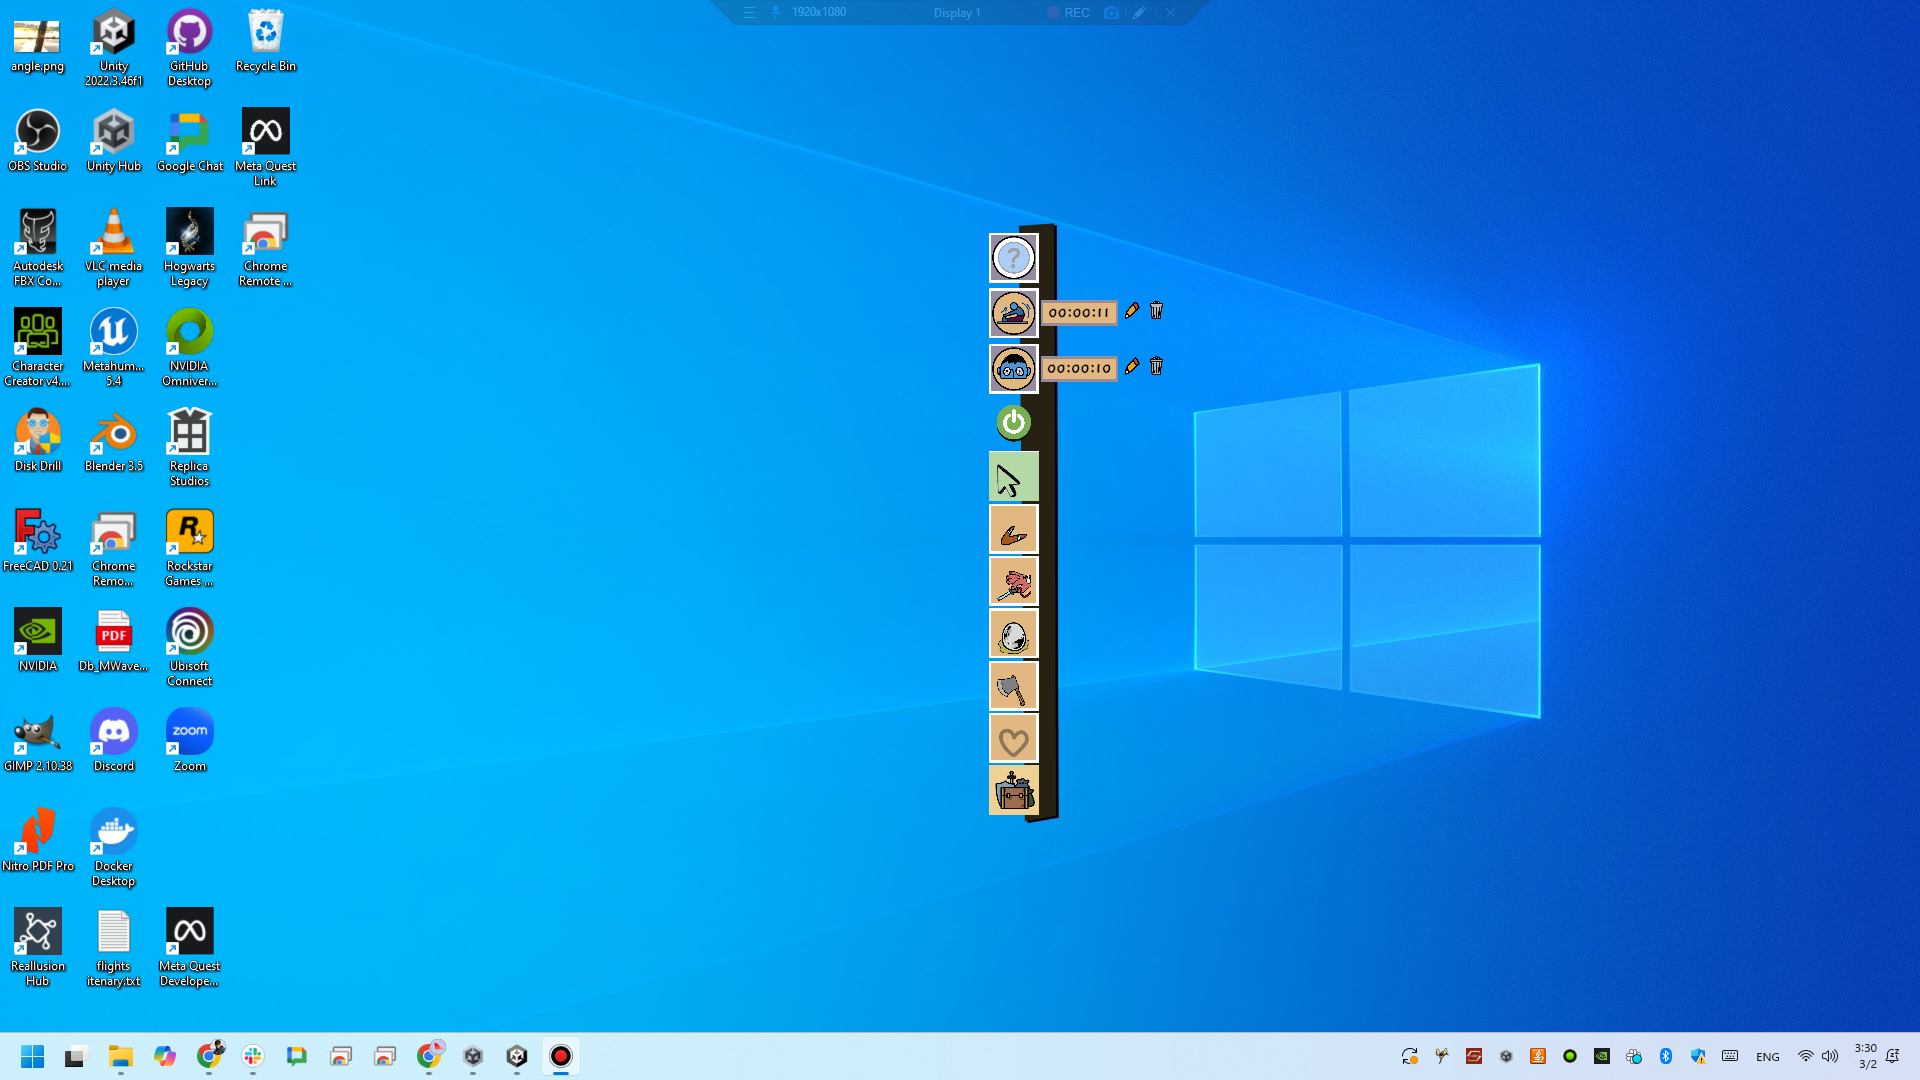
Task: Select the red glove tool icon
Action: [1013, 583]
